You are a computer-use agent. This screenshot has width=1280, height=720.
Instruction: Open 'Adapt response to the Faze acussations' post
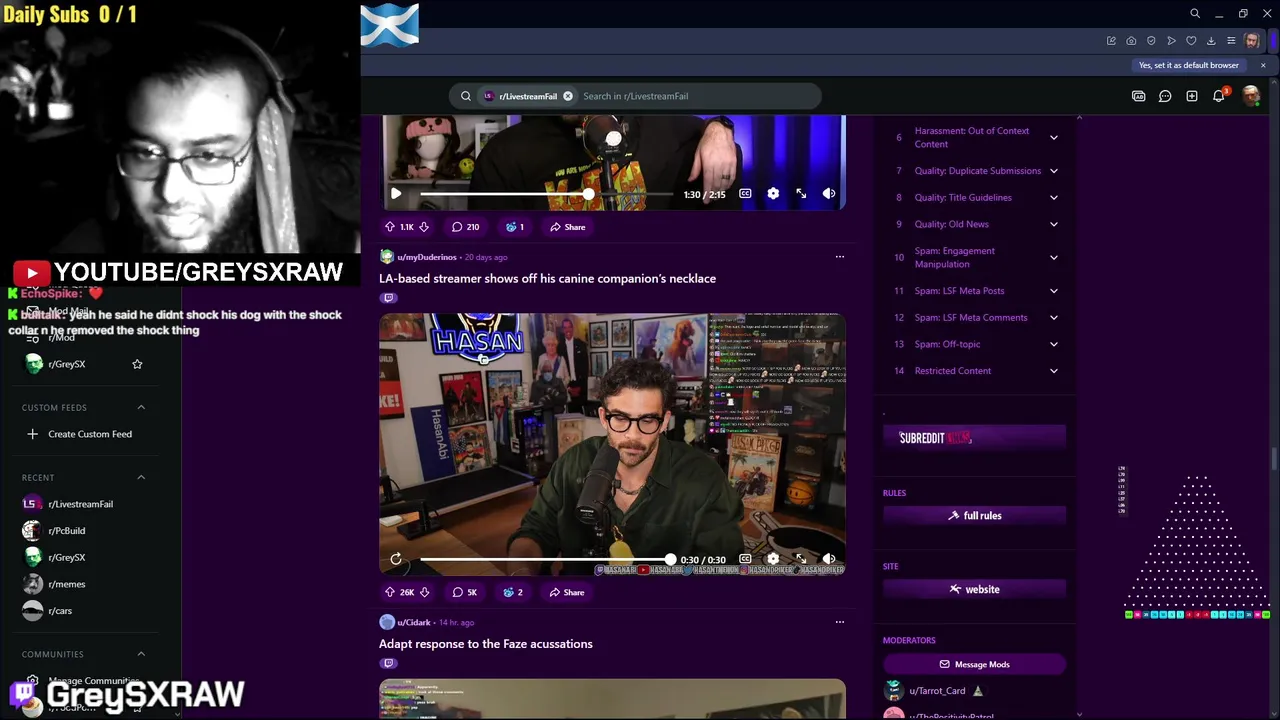click(486, 644)
